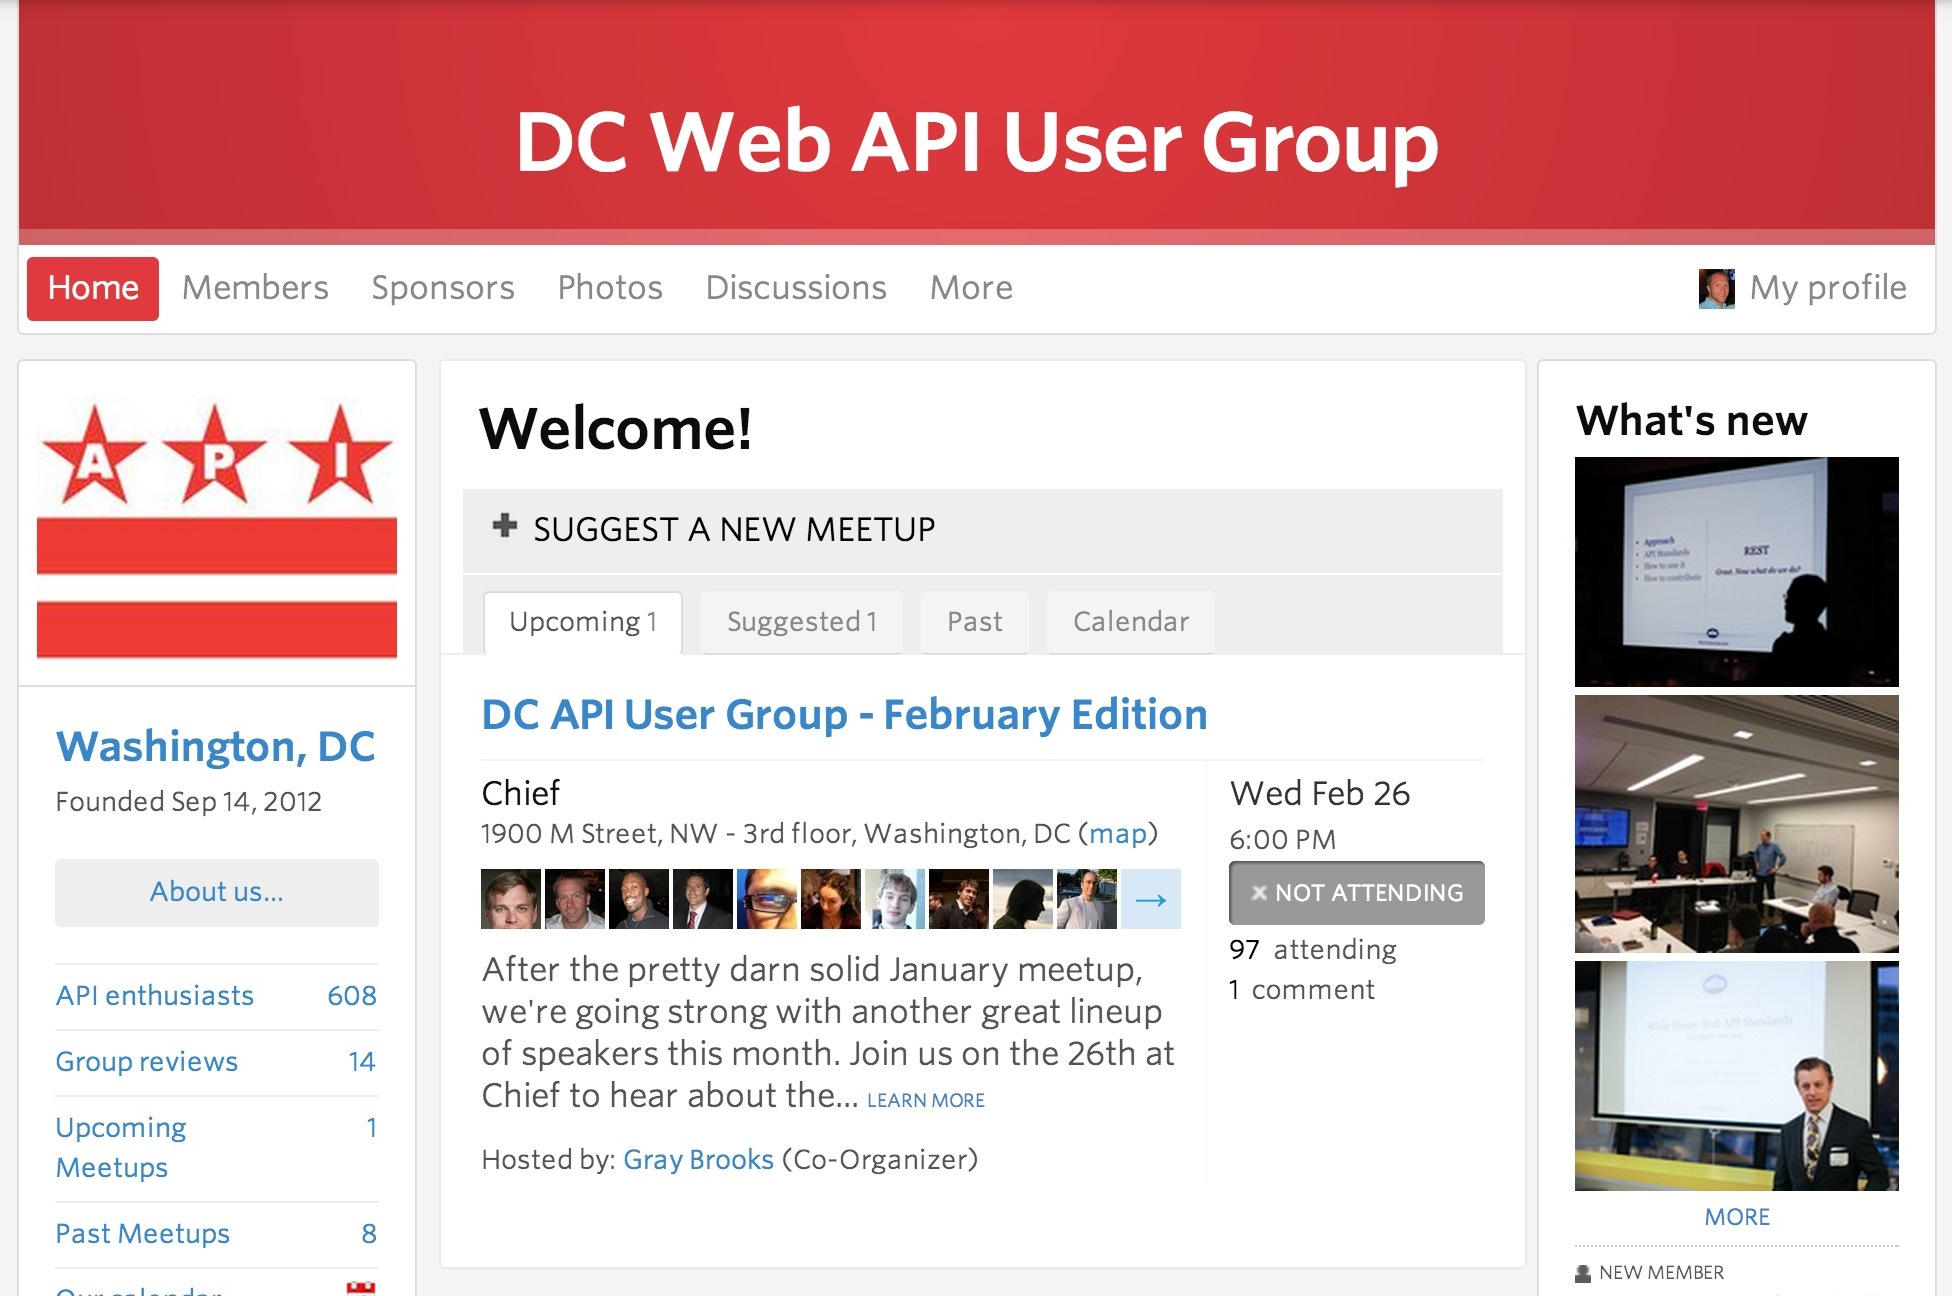The width and height of the screenshot is (1952, 1296).
Task: Switch to the Calendar tab
Action: tap(1131, 622)
